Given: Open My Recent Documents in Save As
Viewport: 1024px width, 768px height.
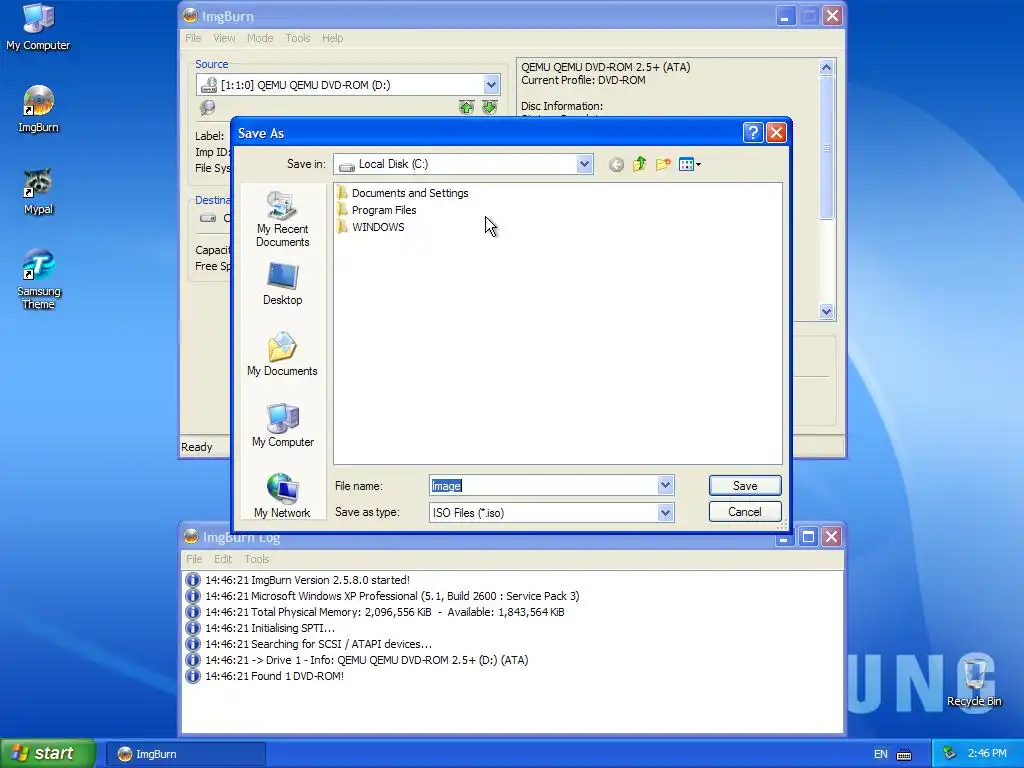Looking at the screenshot, I should pyautogui.click(x=282, y=219).
